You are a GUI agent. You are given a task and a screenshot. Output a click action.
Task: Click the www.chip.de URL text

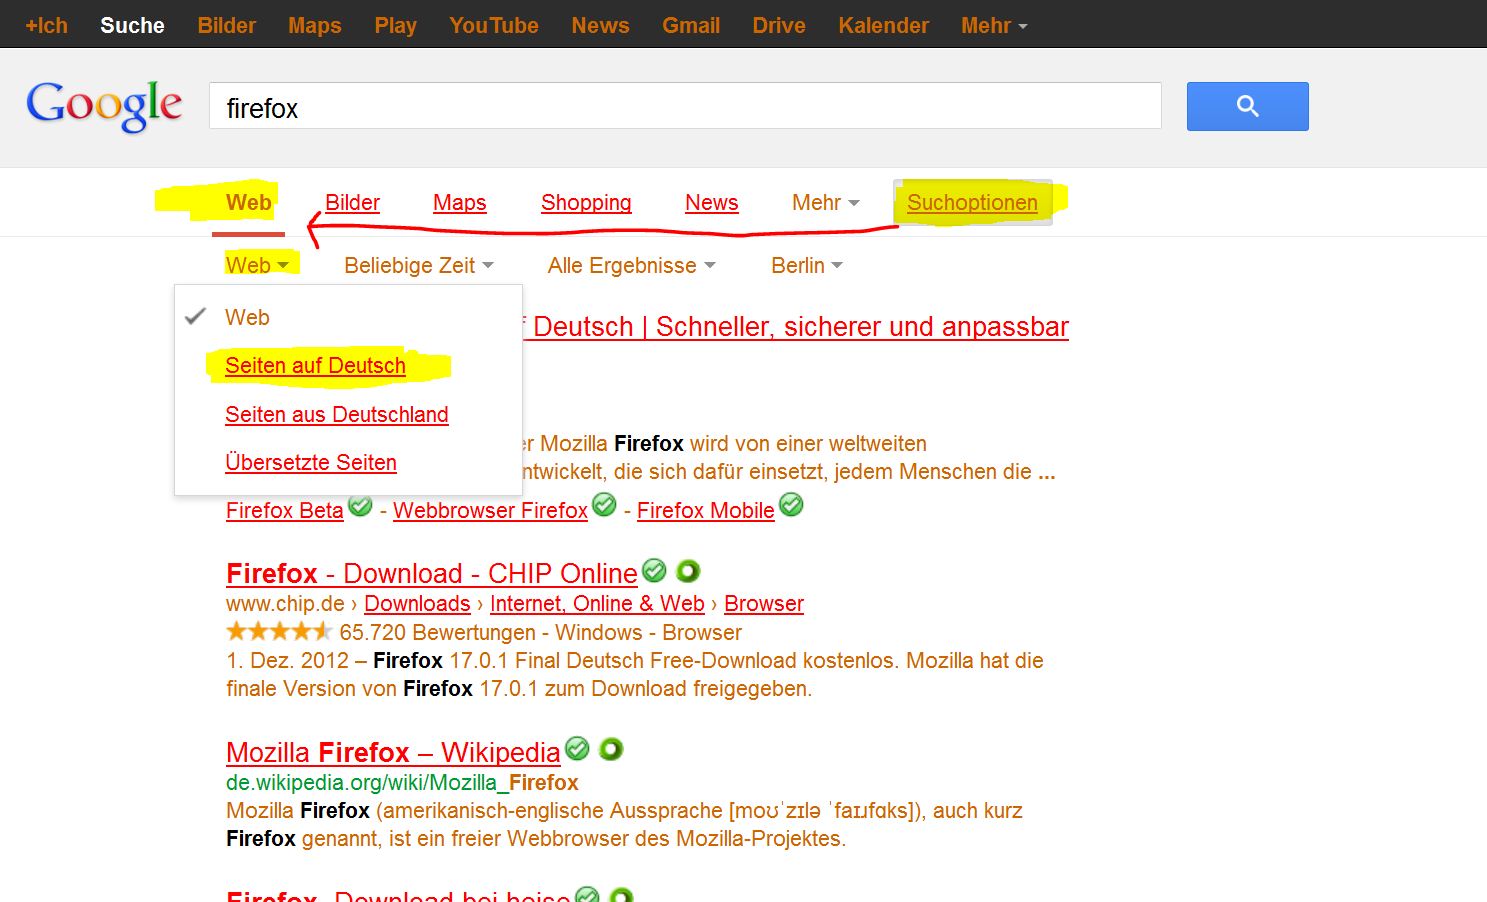285,604
